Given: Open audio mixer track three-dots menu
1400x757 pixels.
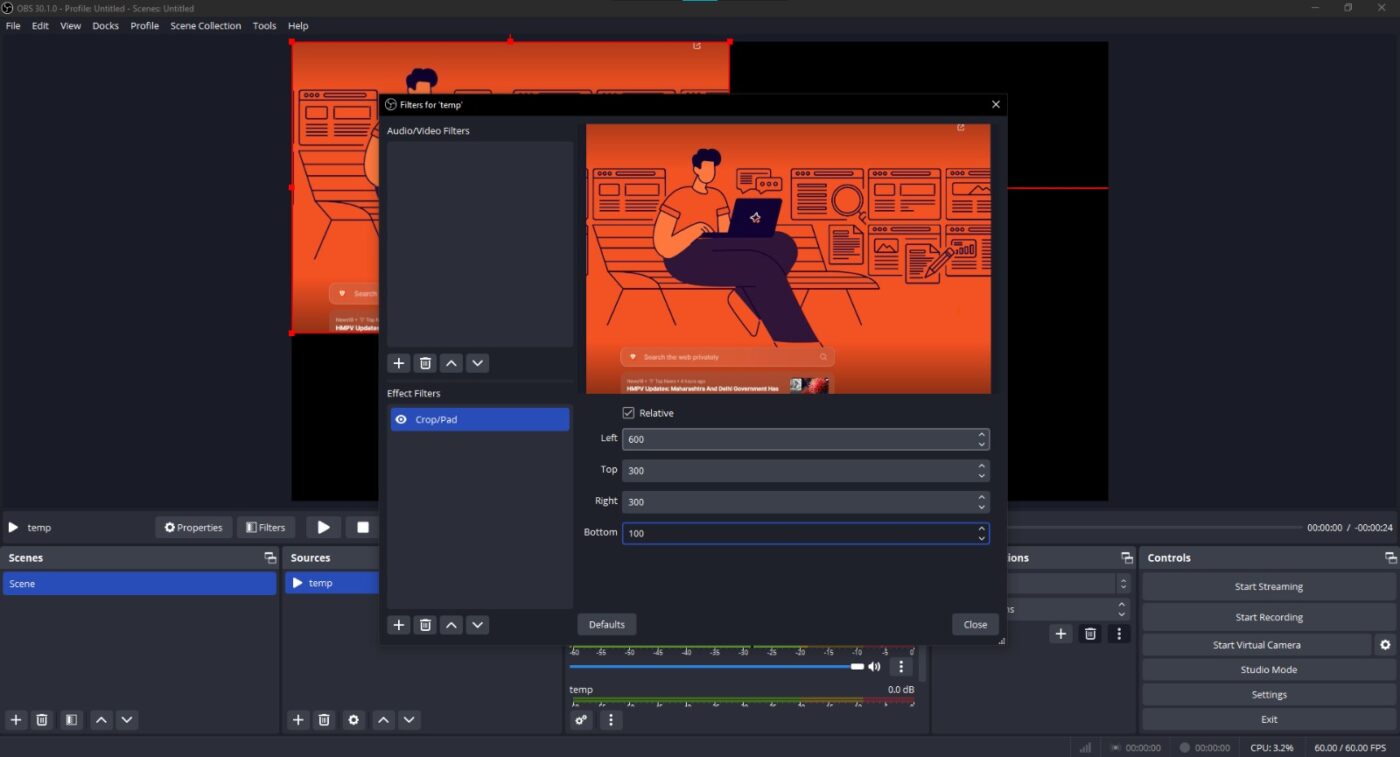Looking at the screenshot, I should [901, 667].
